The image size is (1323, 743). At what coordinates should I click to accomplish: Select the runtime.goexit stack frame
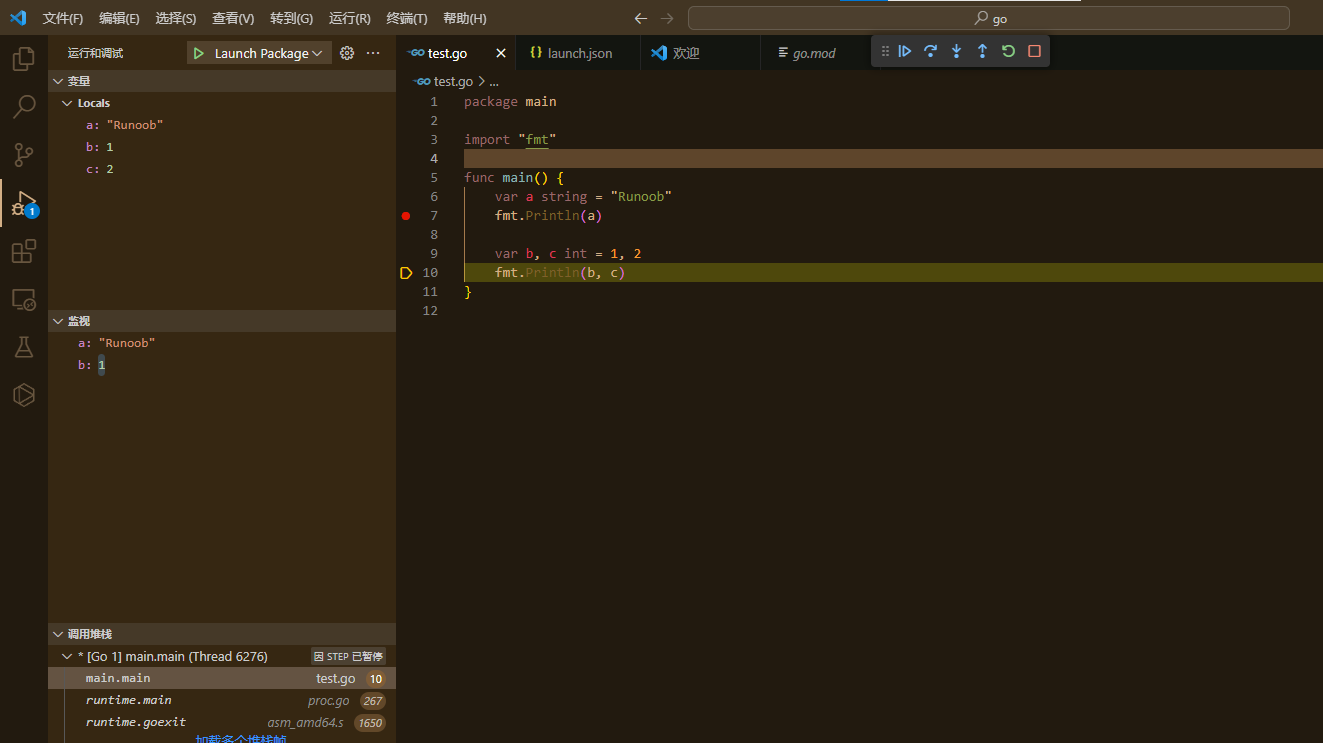[222, 722]
